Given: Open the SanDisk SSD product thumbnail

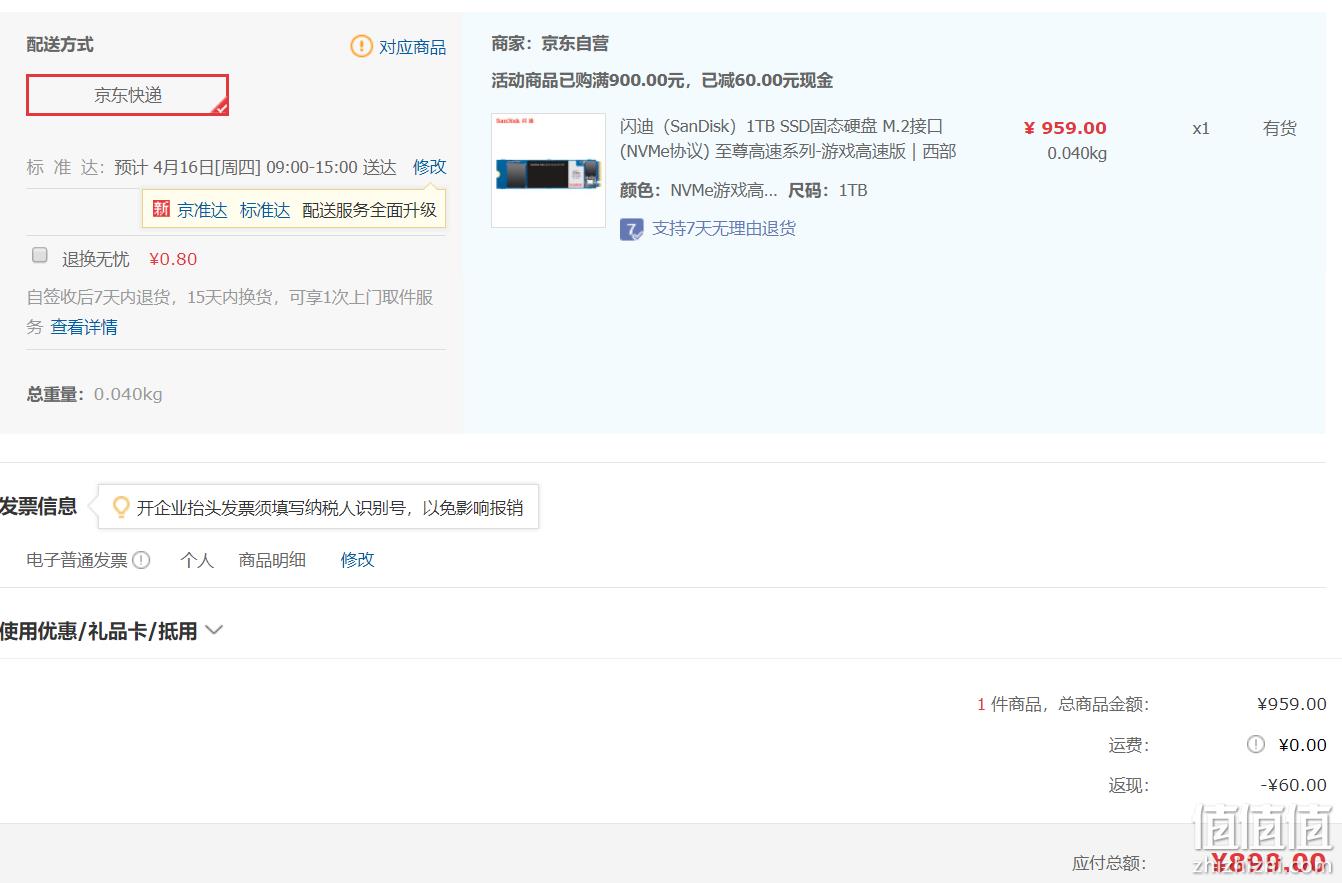Looking at the screenshot, I should pyautogui.click(x=548, y=170).
